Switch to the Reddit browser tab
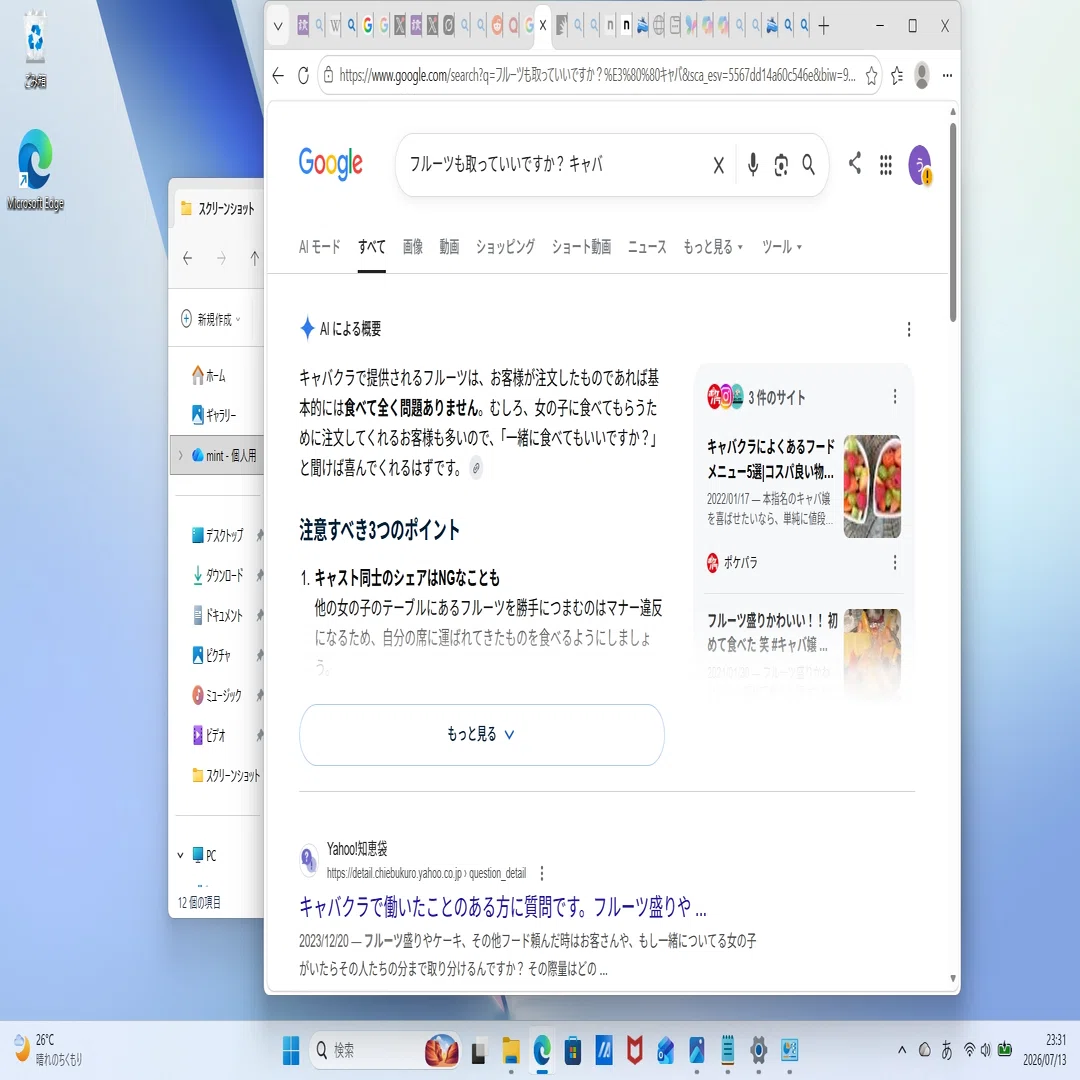Image resolution: width=1080 pixels, height=1080 pixels. pyautogui.click(x=497, y=26)
